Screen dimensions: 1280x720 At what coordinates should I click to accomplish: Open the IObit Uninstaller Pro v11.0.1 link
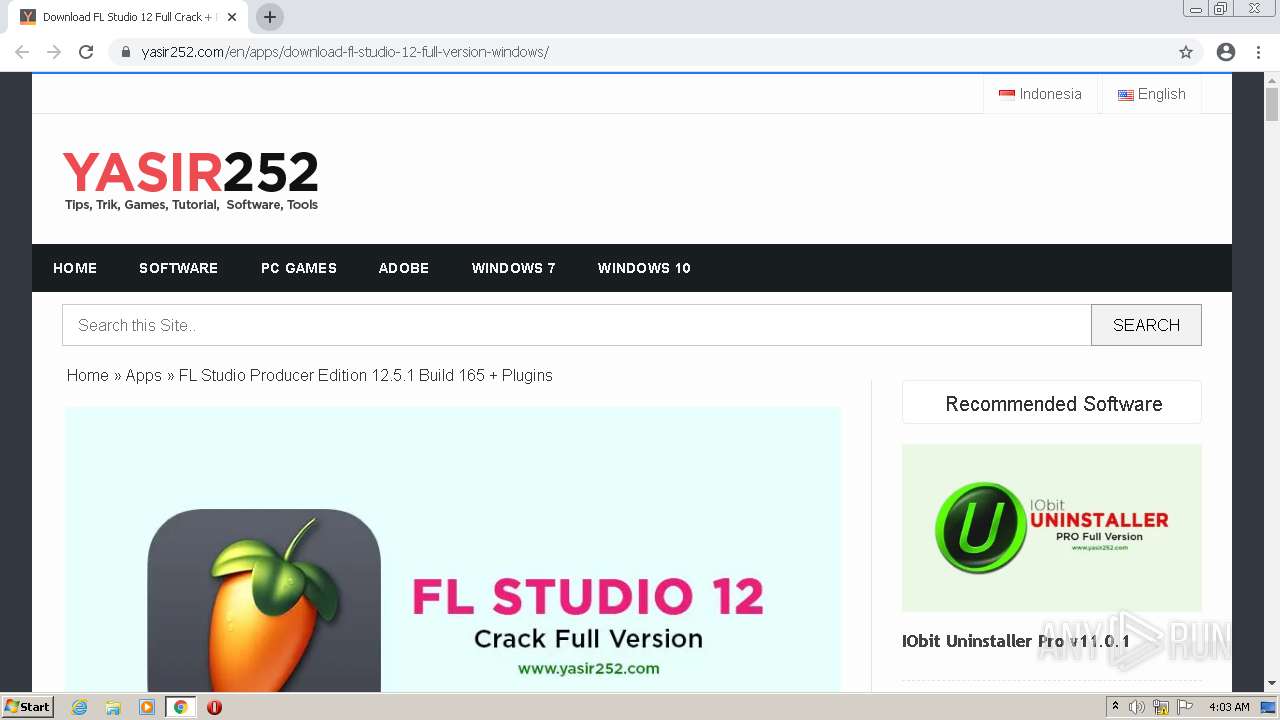point(1015,641)
